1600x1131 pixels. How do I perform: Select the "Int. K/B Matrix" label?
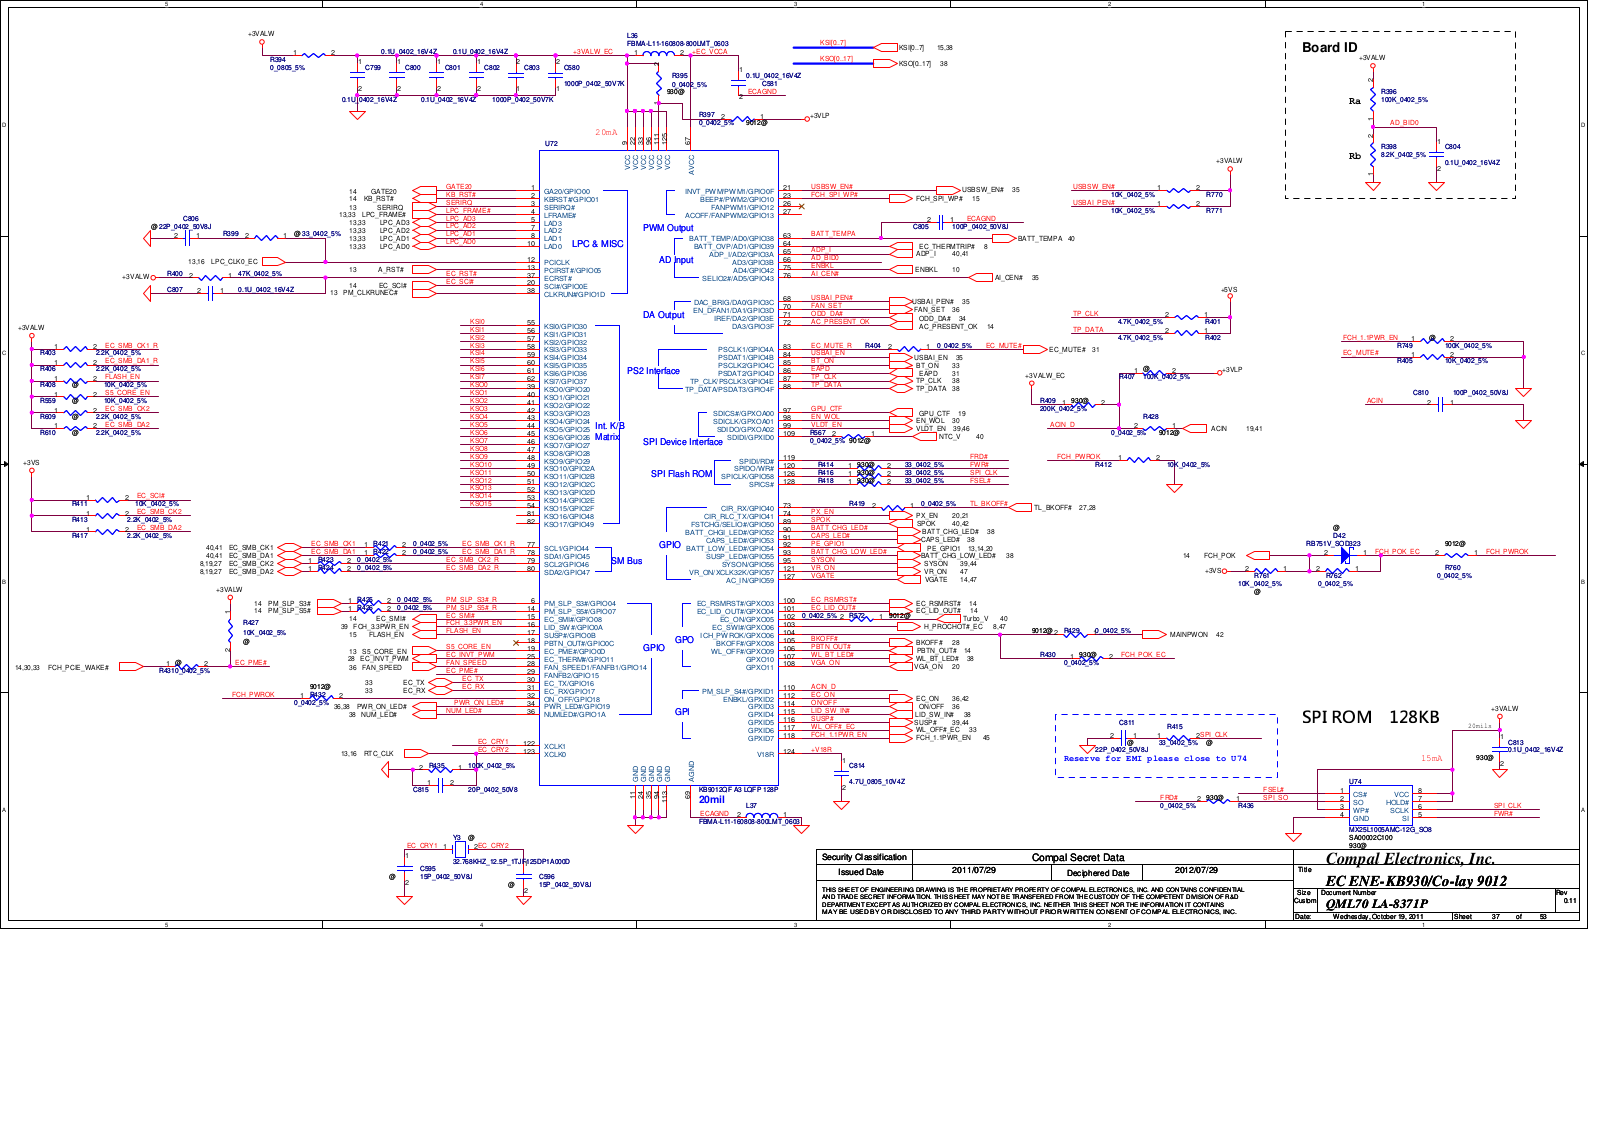click(x=609, y=431)
